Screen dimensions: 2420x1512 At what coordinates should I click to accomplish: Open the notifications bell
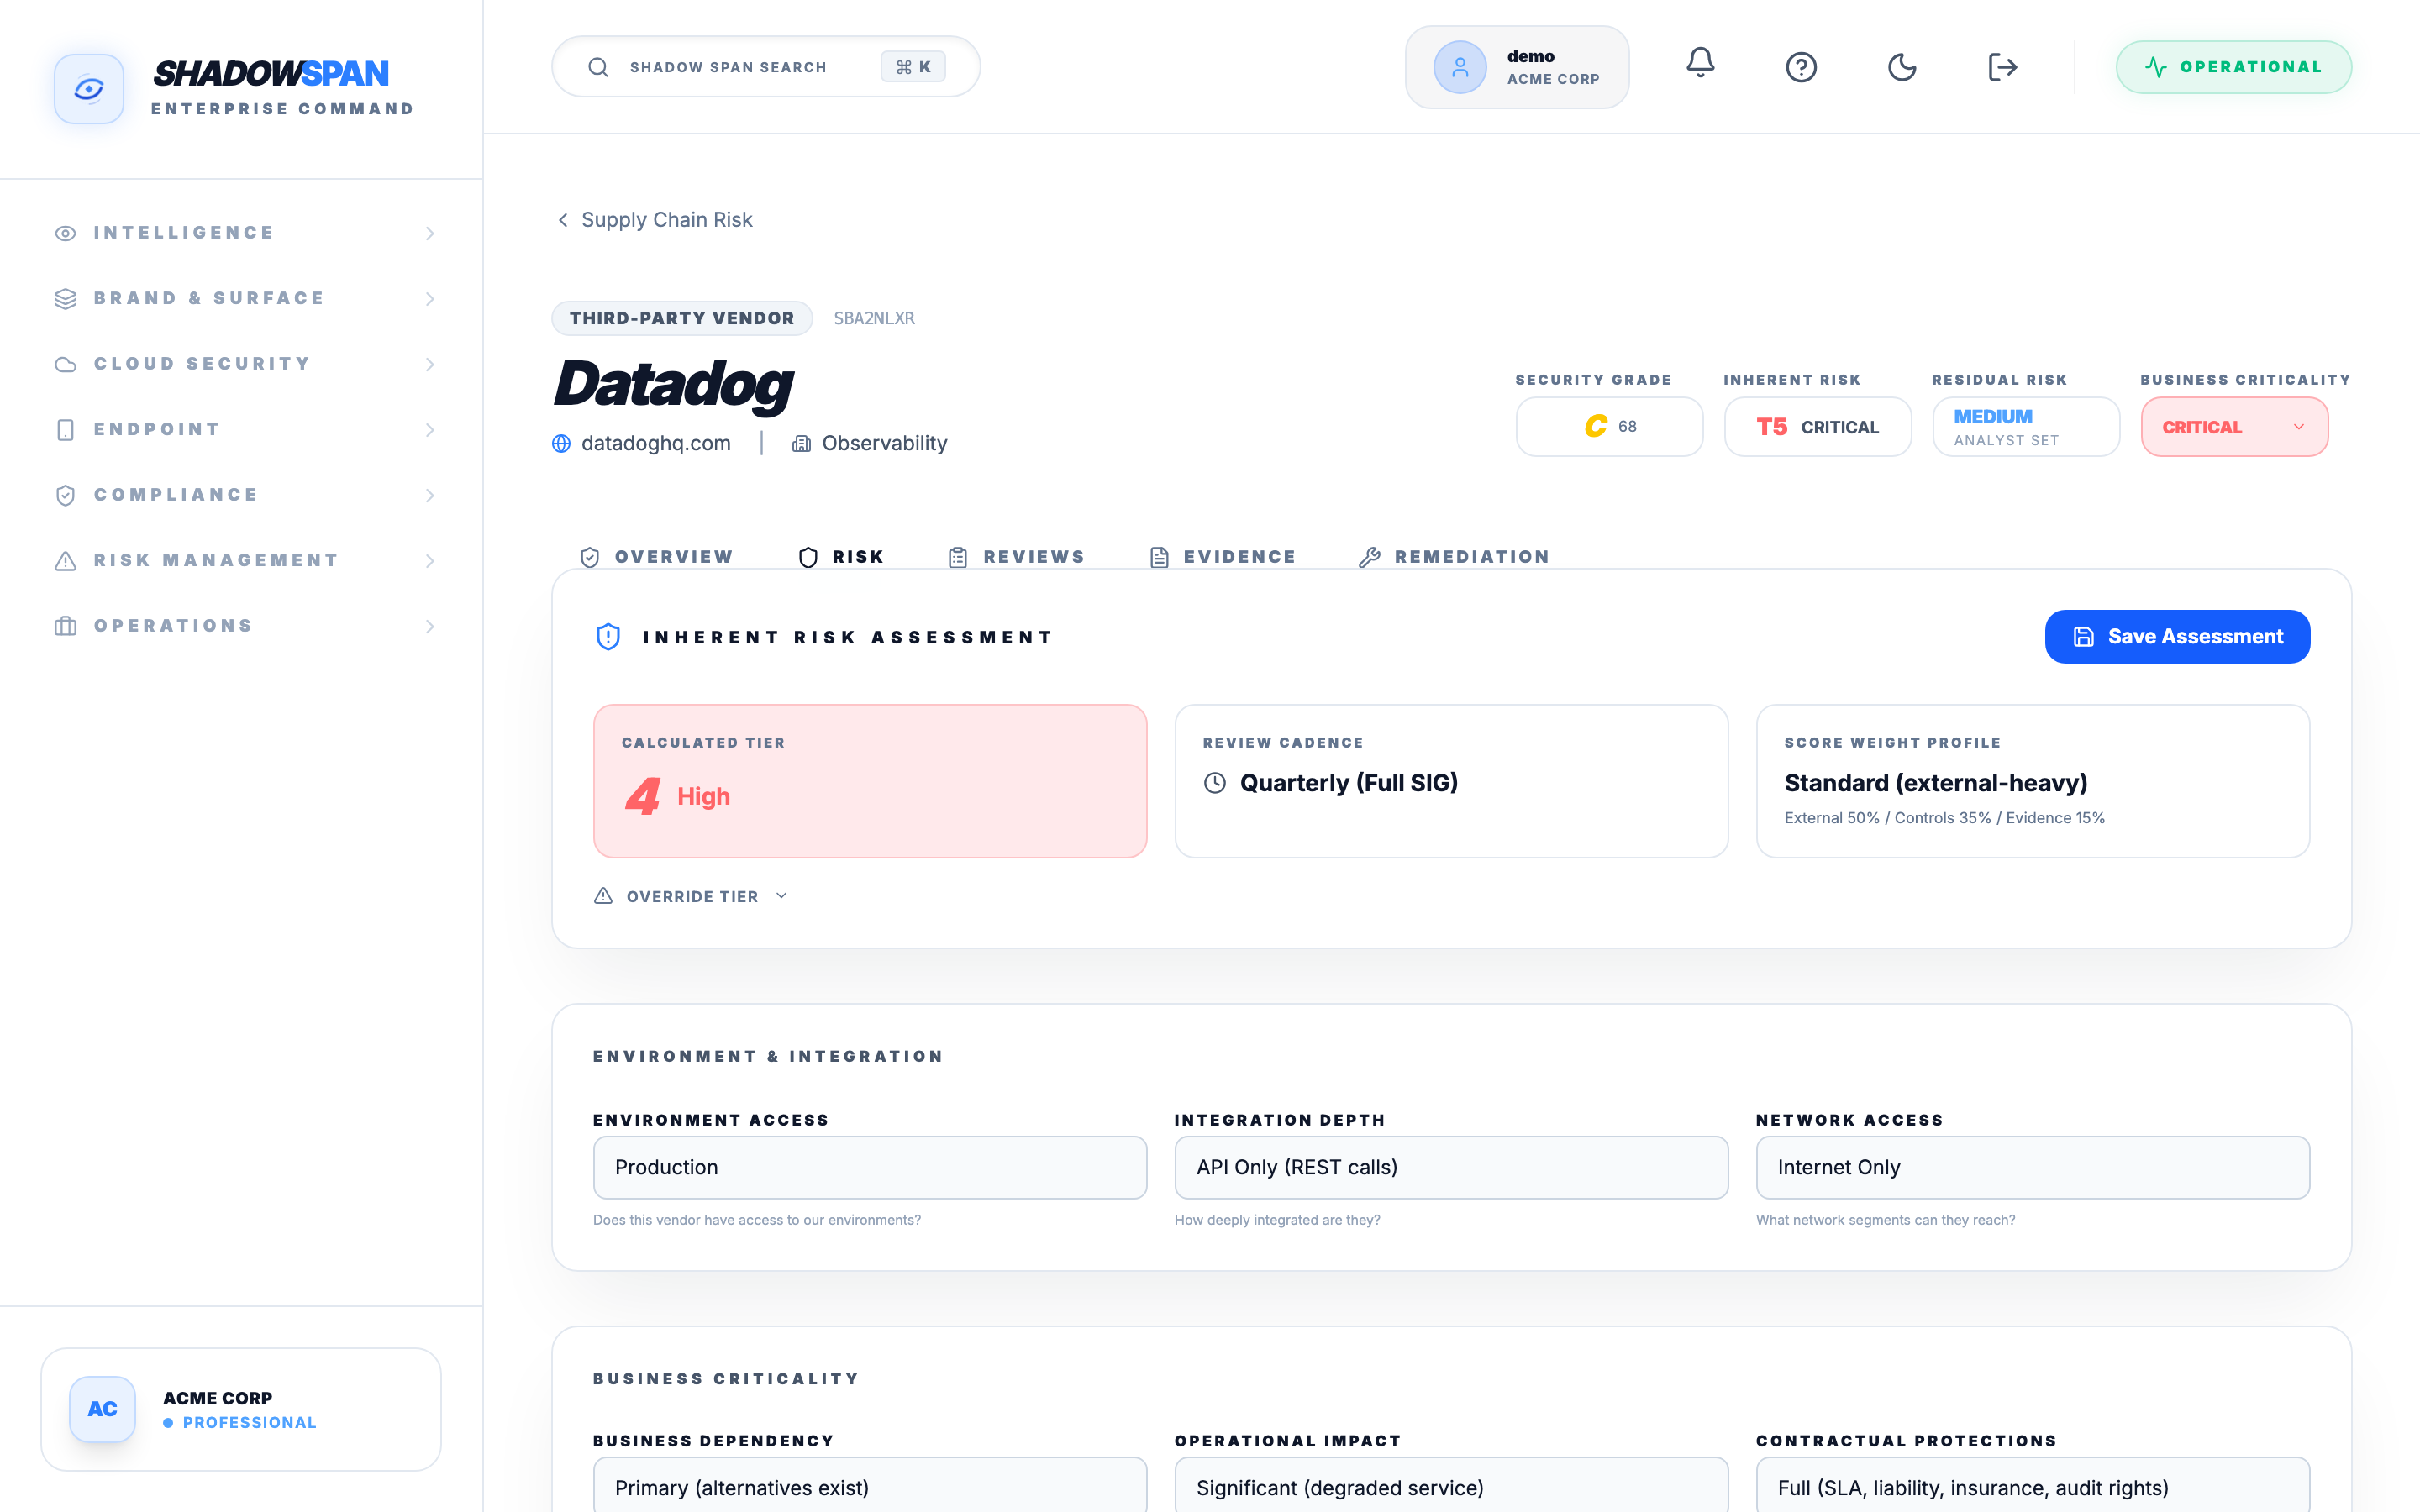pyautogui.click(x=1700, y=66)
